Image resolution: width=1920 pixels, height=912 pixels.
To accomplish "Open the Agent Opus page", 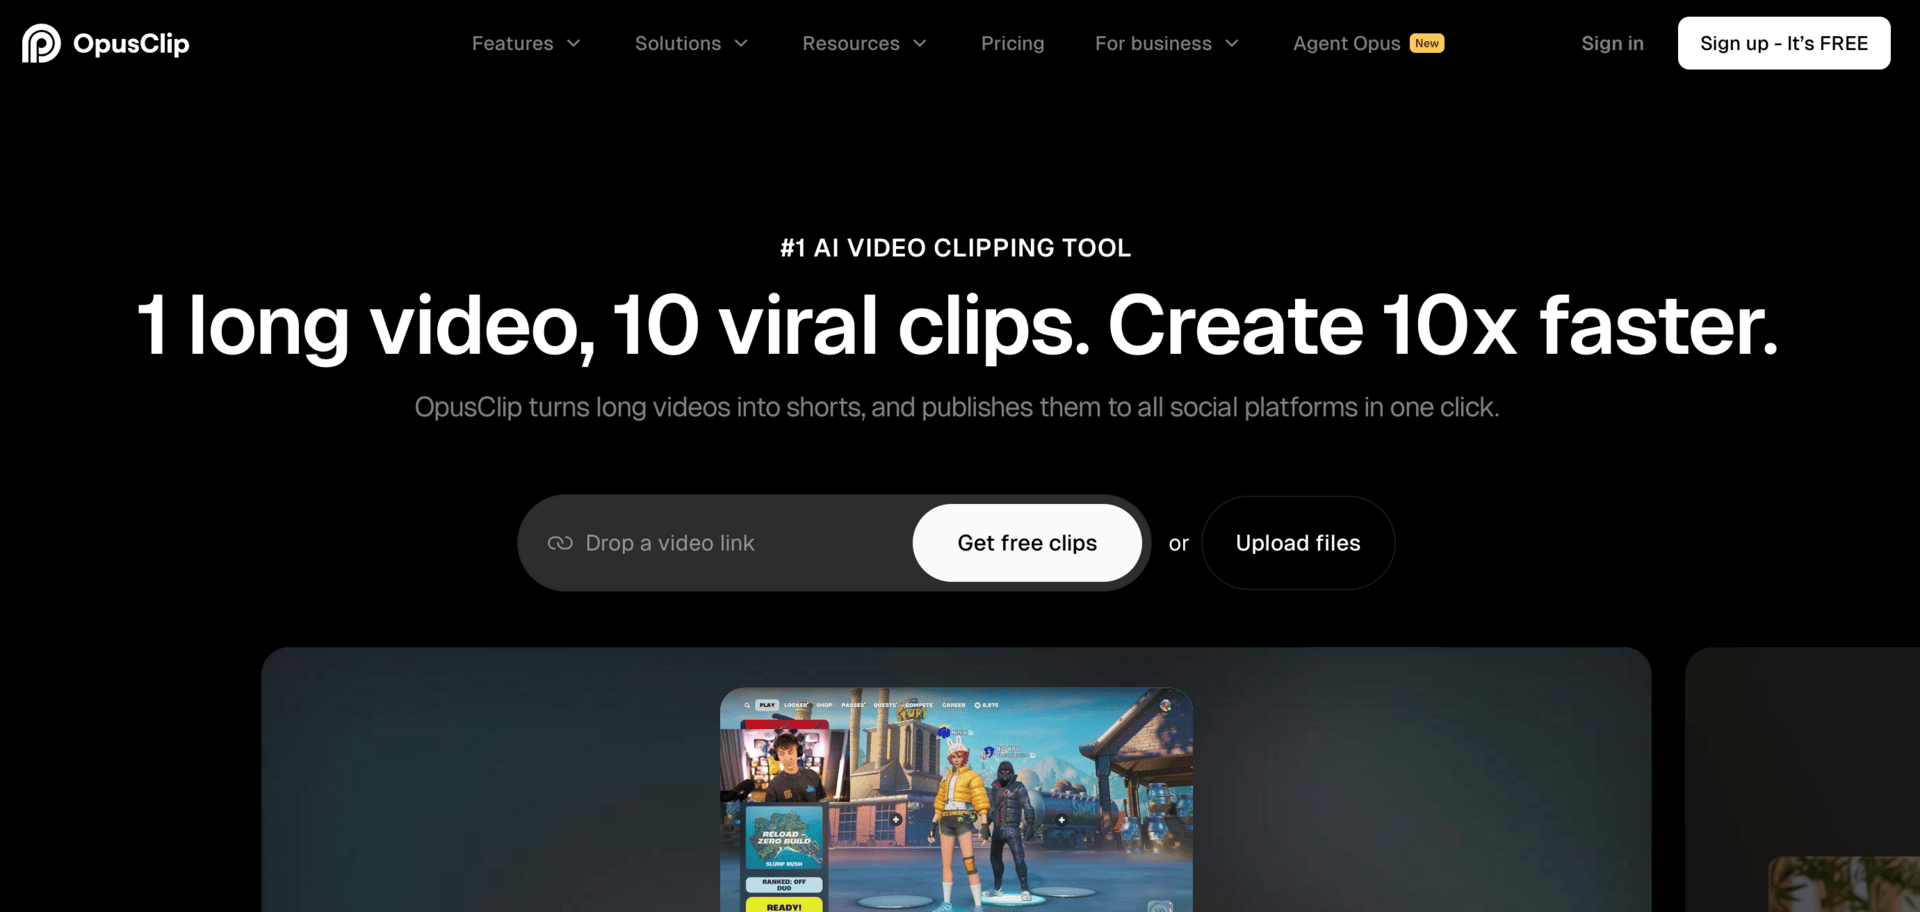I will (1368, 43).
